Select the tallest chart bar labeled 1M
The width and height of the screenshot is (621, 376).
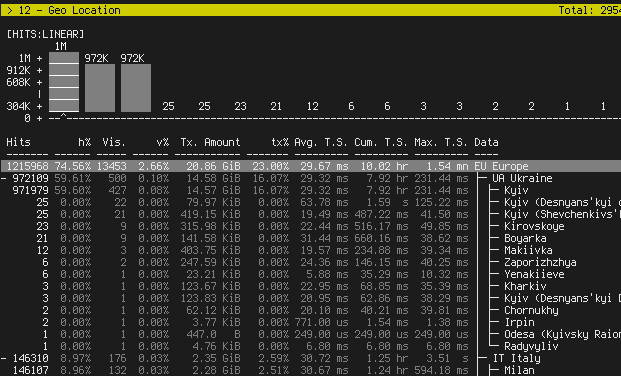64,82
